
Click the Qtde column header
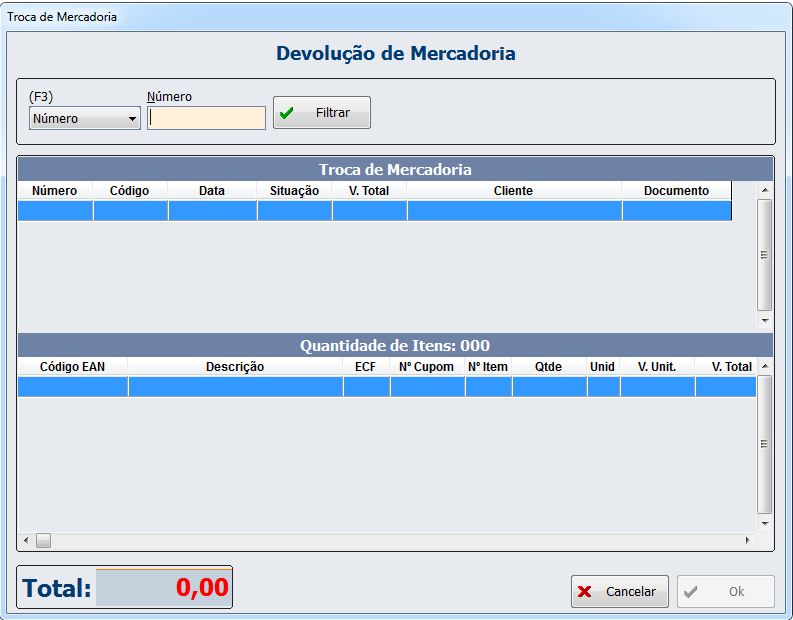(548, 367)
